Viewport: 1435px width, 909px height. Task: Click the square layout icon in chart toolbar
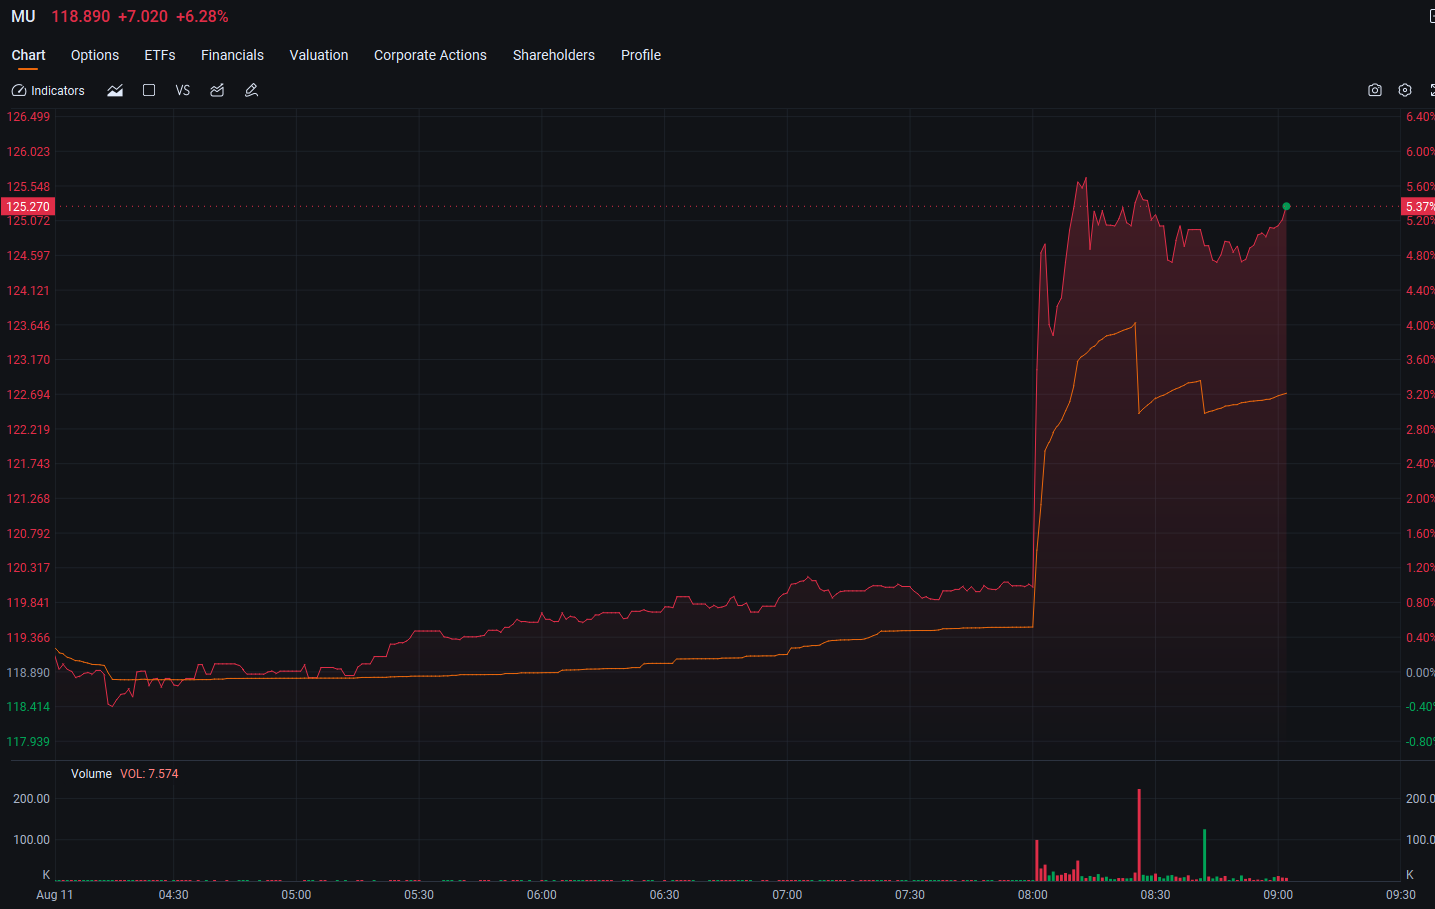click(x=149, y=90)
